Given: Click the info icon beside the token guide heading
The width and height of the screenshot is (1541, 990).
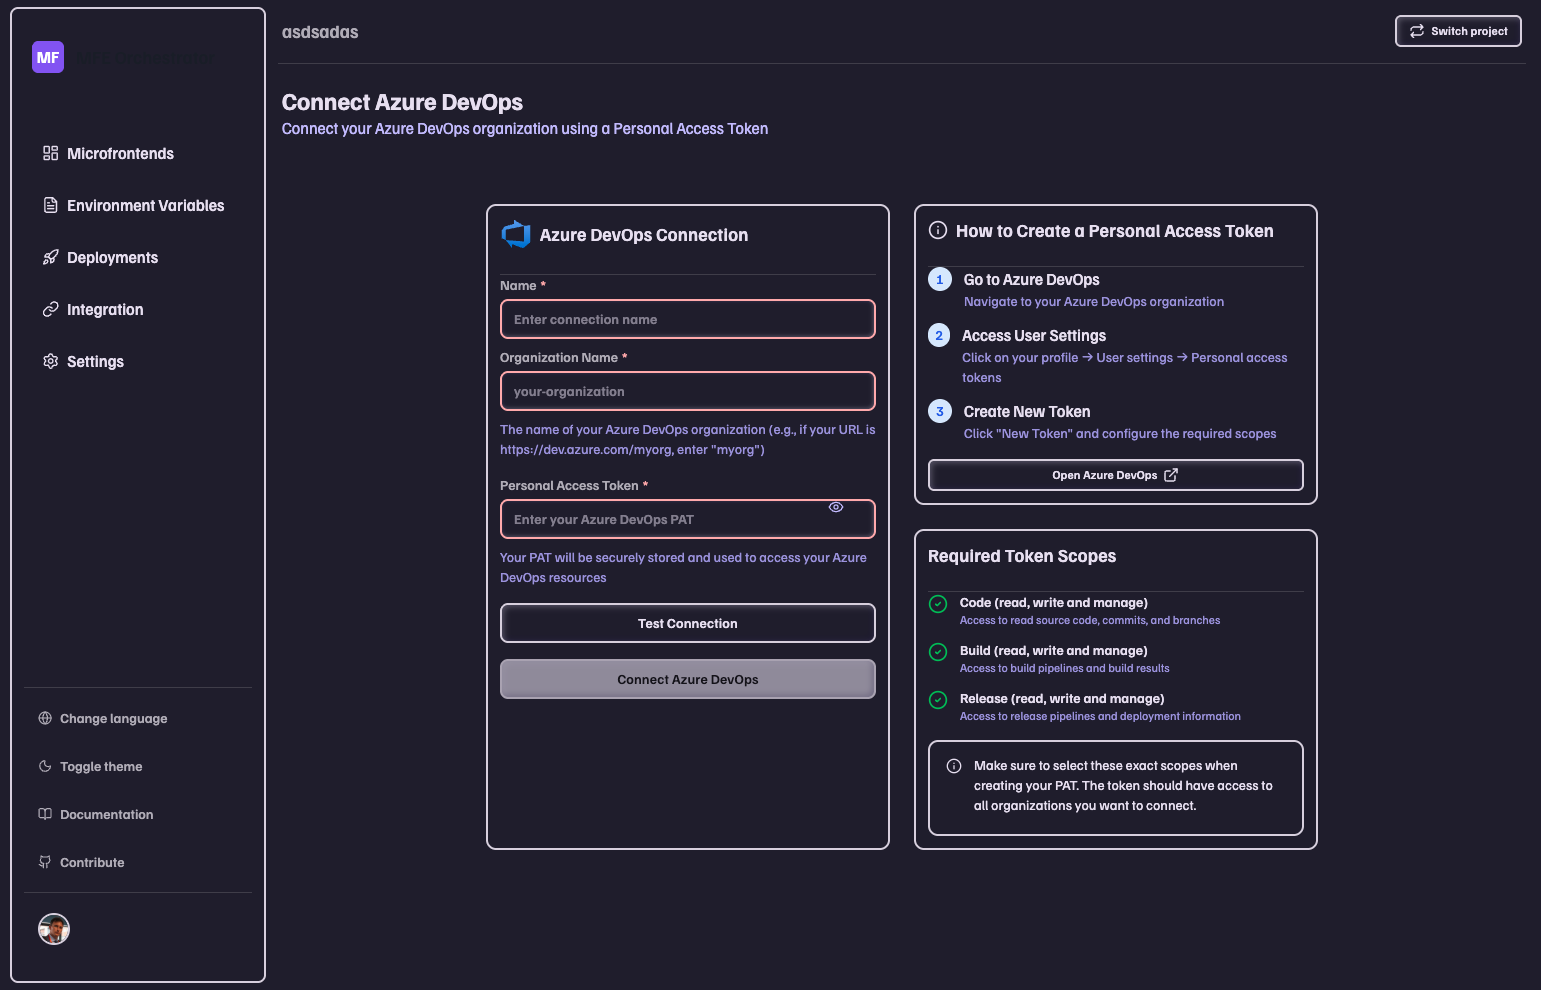Looking at the screenshot, I should pyautogui.click(x=938, y=230).
